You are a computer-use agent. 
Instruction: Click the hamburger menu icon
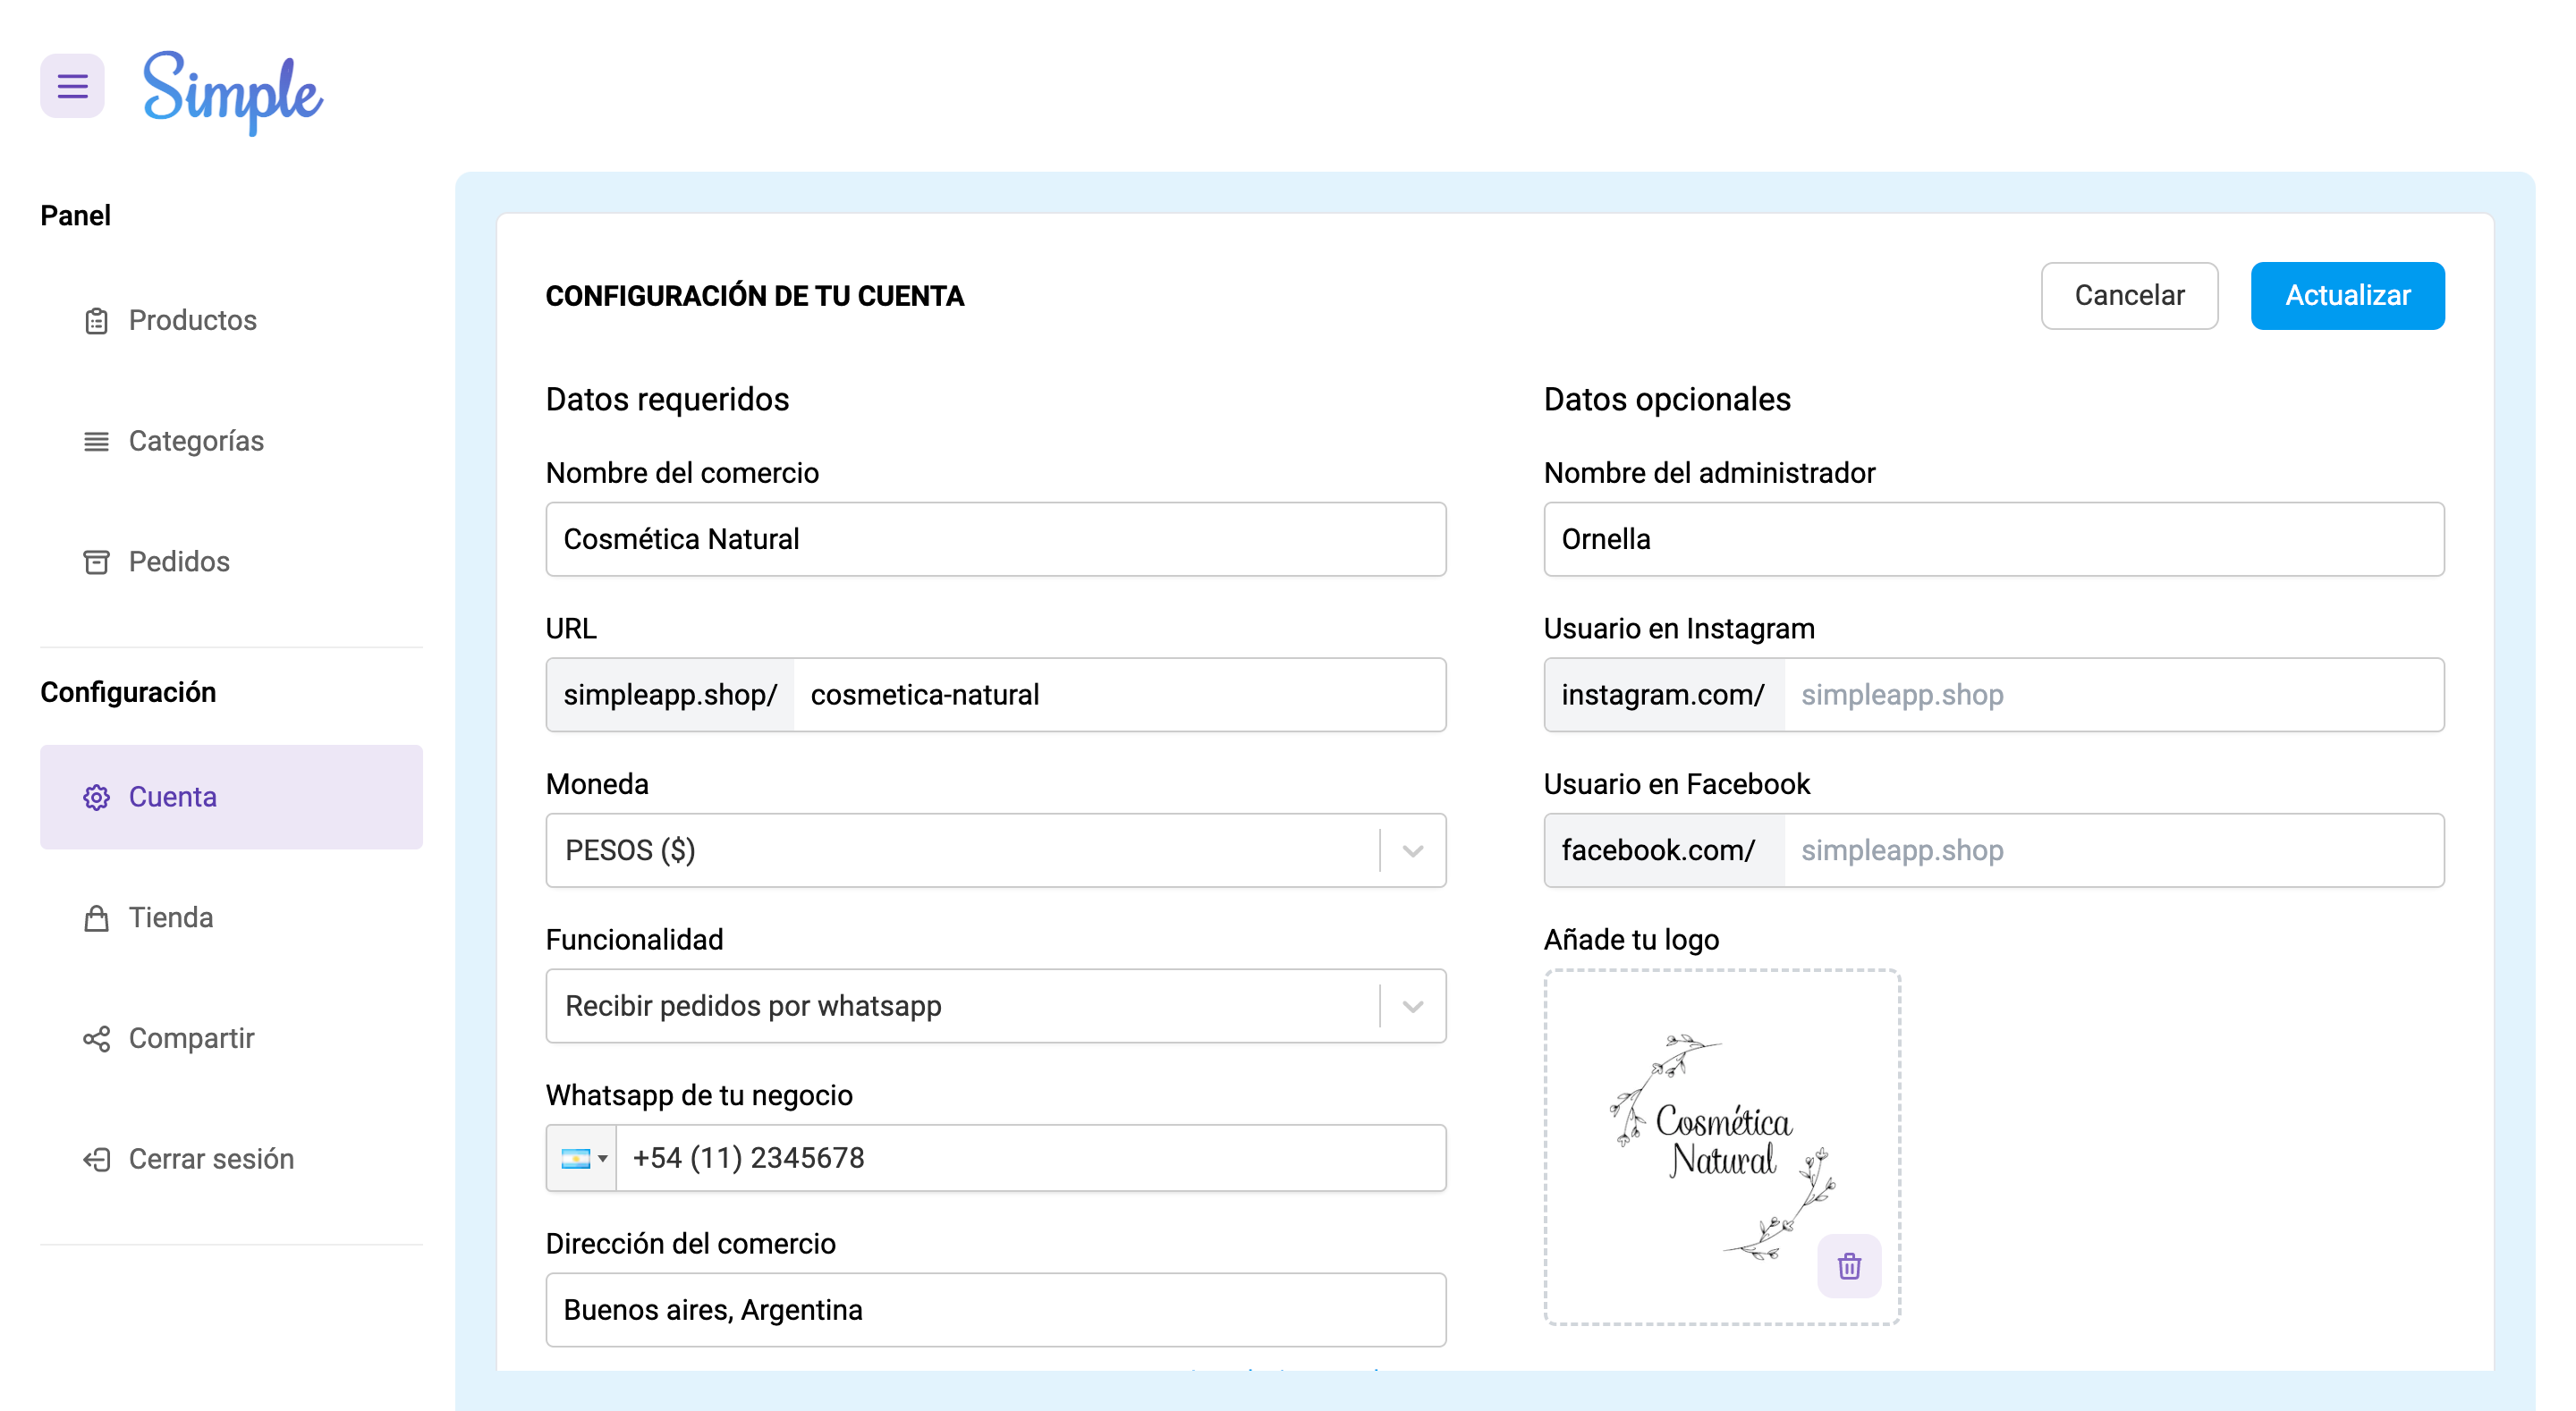(72, 86)
